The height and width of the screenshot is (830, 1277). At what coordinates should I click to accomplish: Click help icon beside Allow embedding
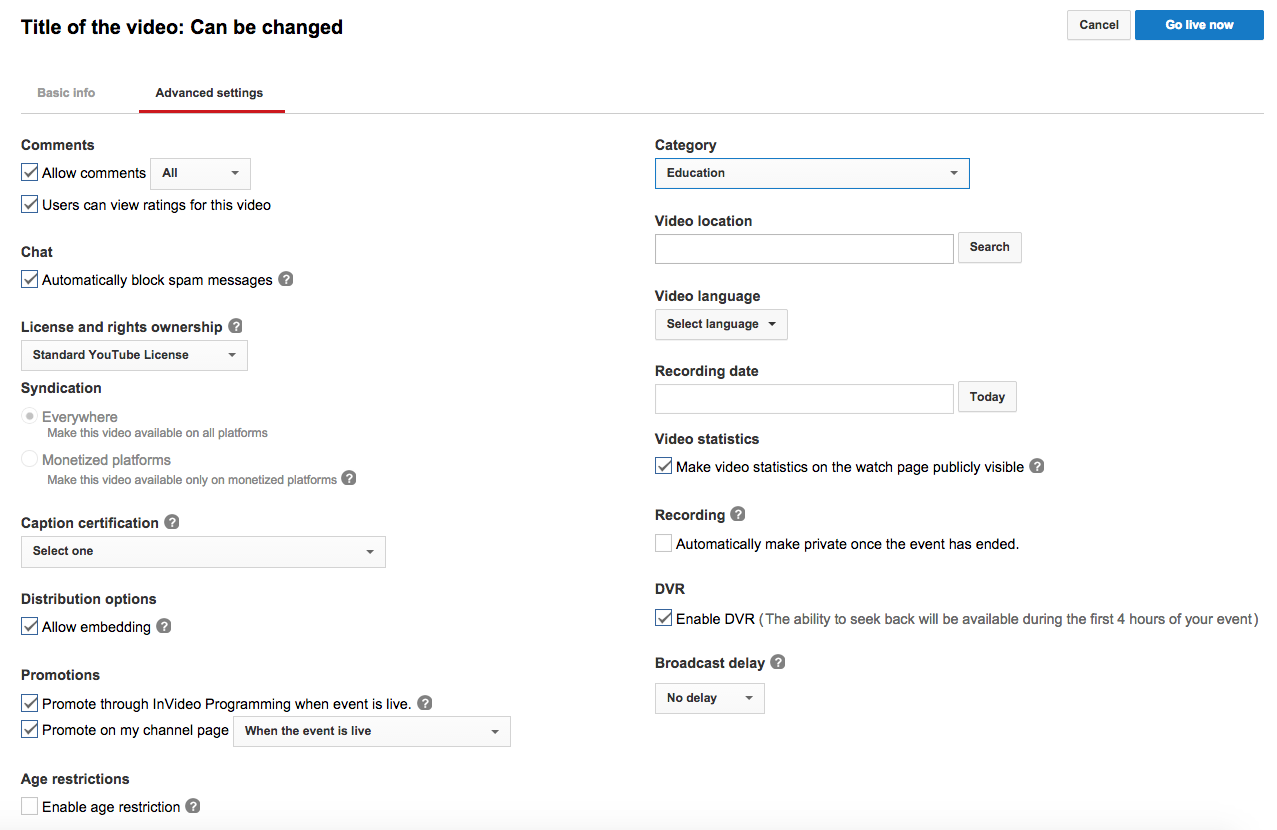pyautogui.click(x=164, y=626)
